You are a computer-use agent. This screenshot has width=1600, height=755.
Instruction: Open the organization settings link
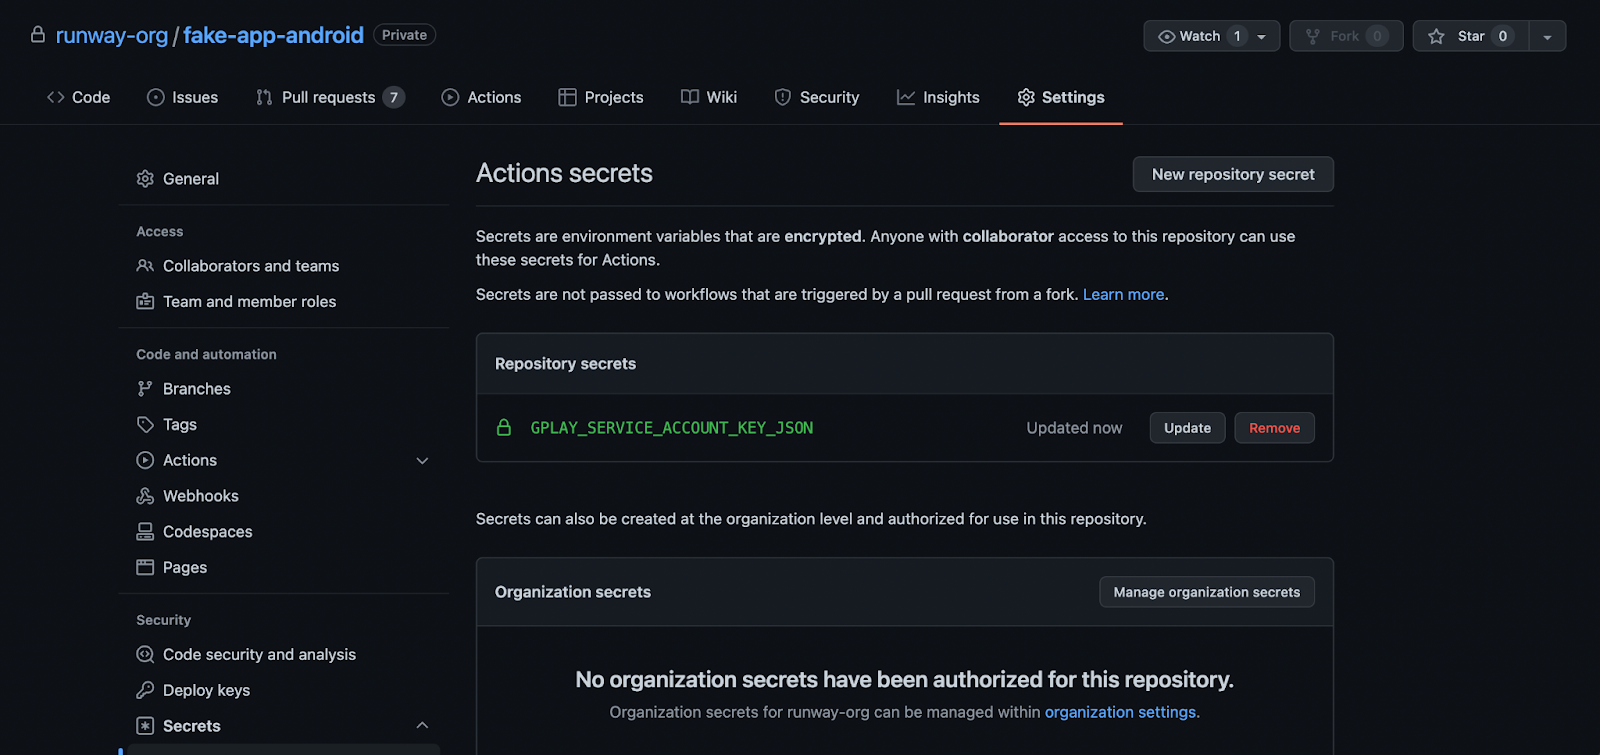[x=1120, y=712]
